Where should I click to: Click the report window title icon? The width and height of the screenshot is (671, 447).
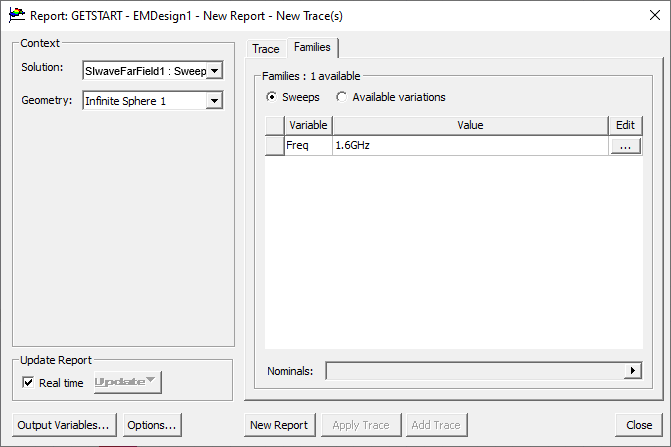[x=17, y=15]
